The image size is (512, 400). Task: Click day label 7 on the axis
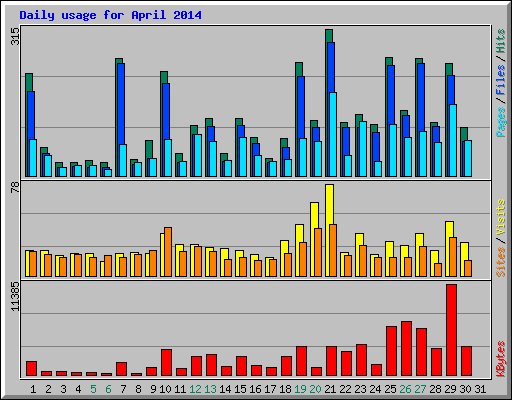(123, 389)
